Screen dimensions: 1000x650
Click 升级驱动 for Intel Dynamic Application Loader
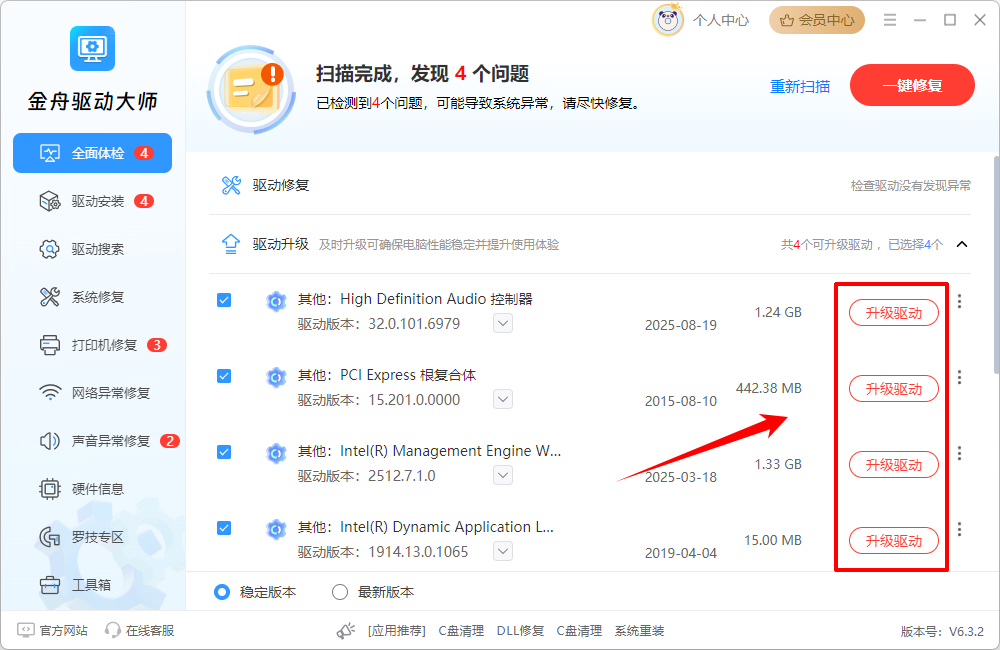[893, 541]
